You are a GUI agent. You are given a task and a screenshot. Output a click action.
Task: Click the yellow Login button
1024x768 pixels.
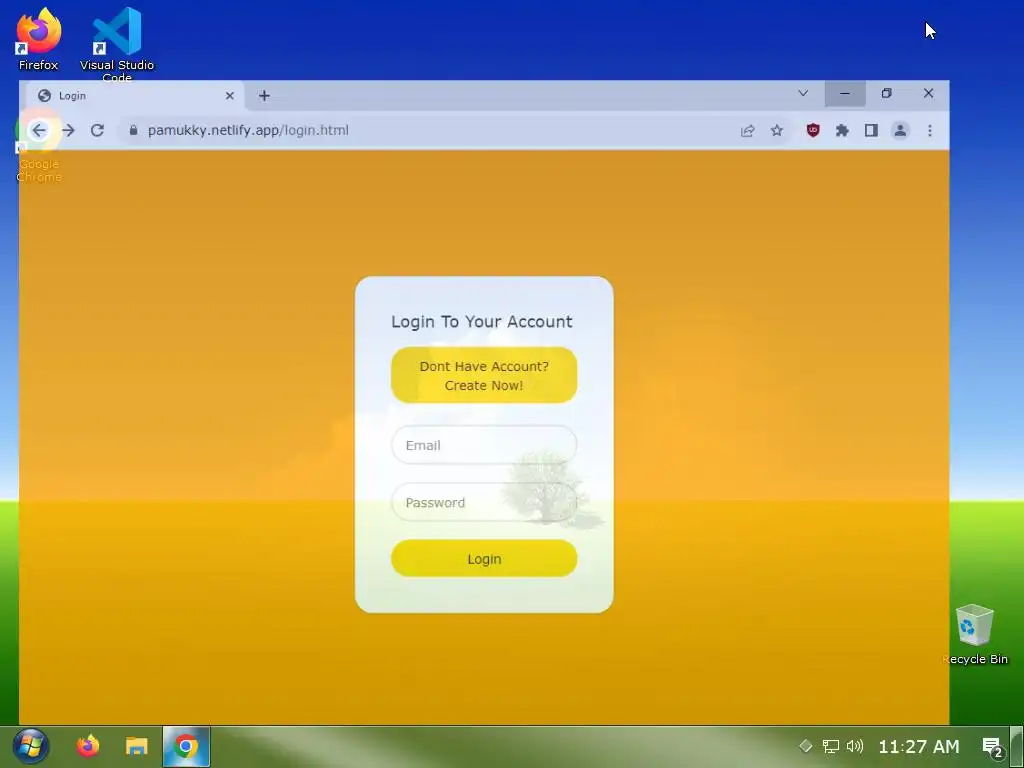484,558
